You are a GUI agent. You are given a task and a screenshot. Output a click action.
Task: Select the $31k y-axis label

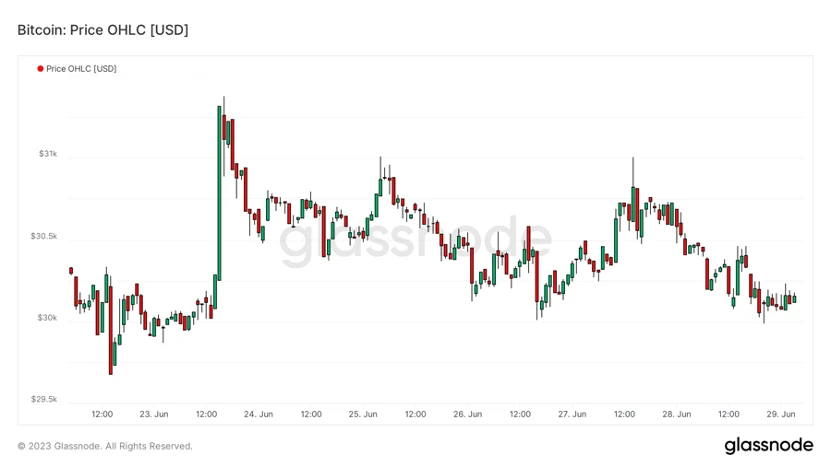[48, 154]
